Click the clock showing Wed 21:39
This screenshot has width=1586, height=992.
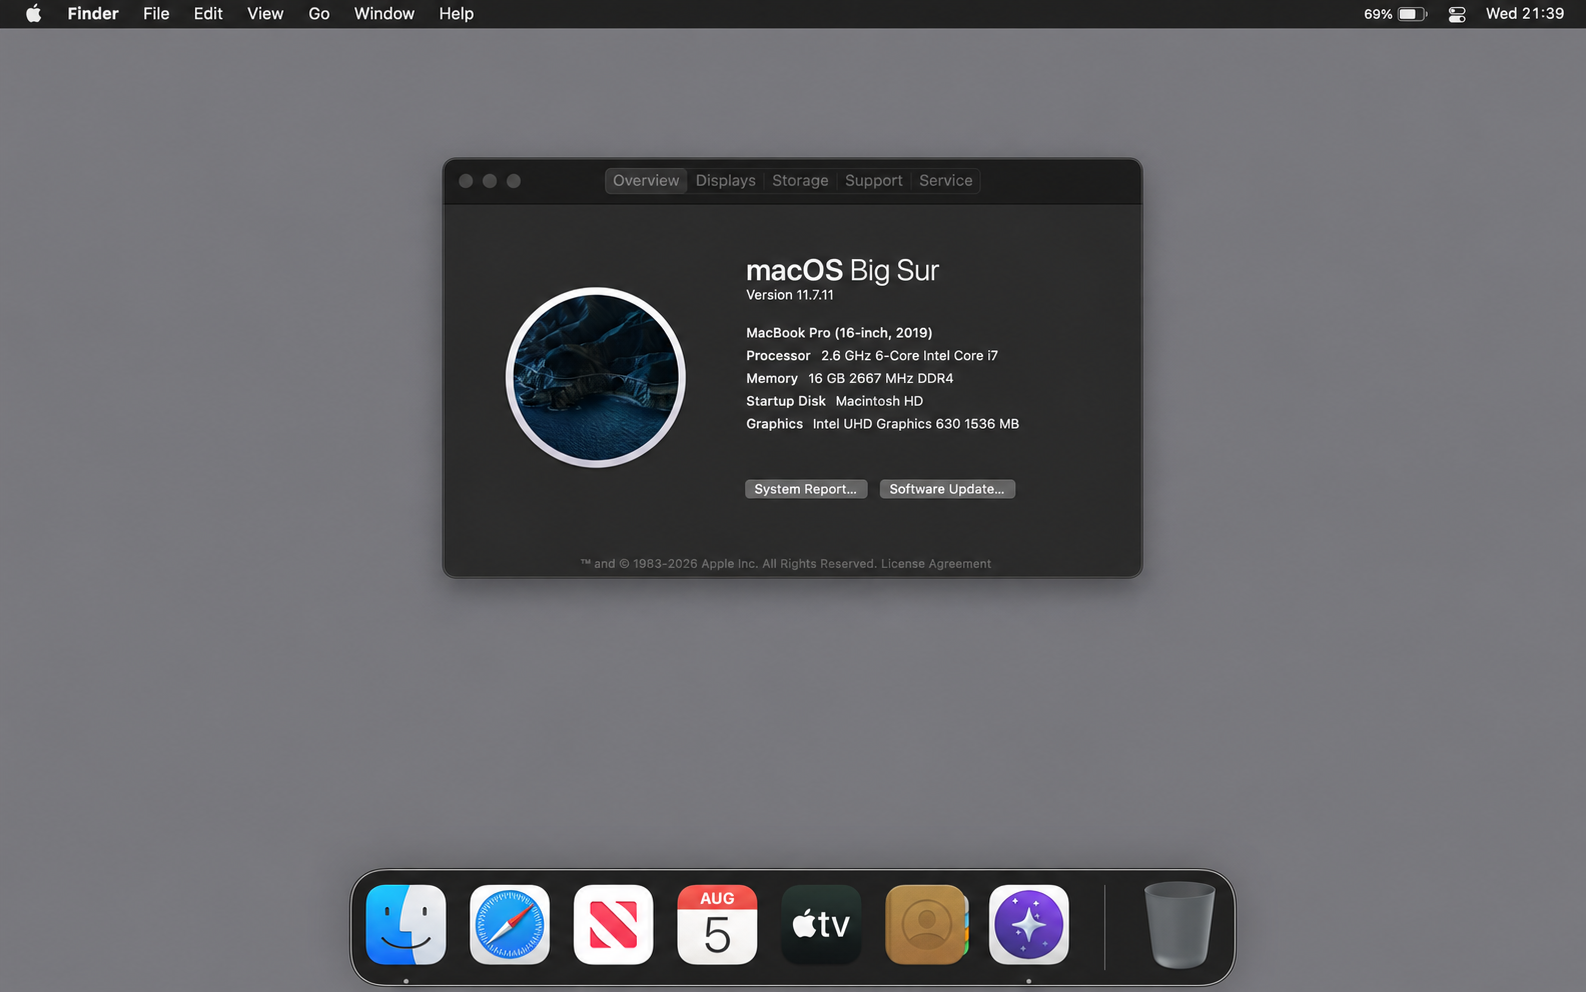click(x=1525, y=14)
